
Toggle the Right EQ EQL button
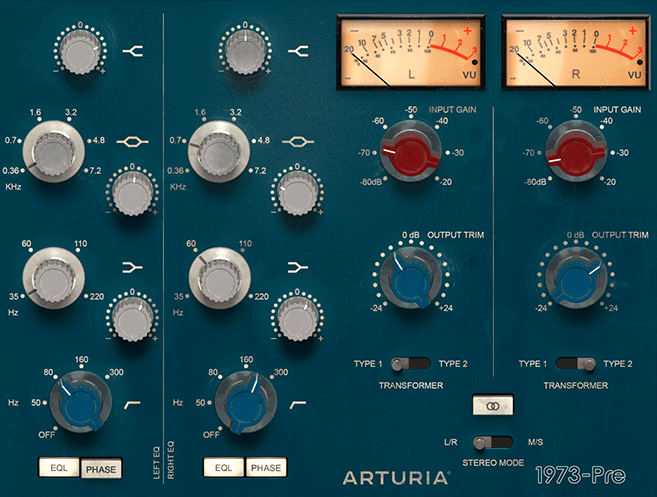click(223, 468)
